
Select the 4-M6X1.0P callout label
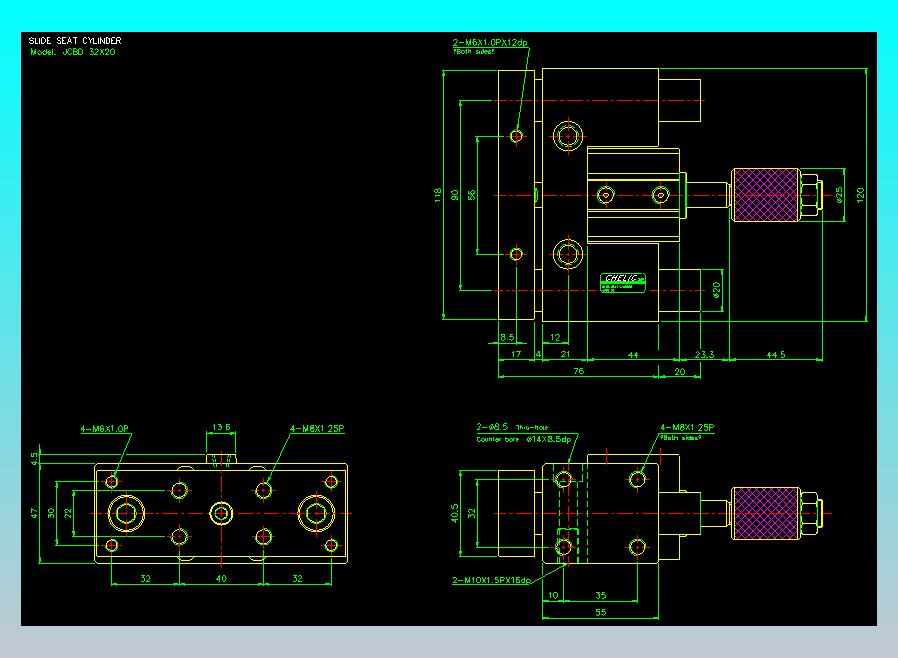pos(104,428)
